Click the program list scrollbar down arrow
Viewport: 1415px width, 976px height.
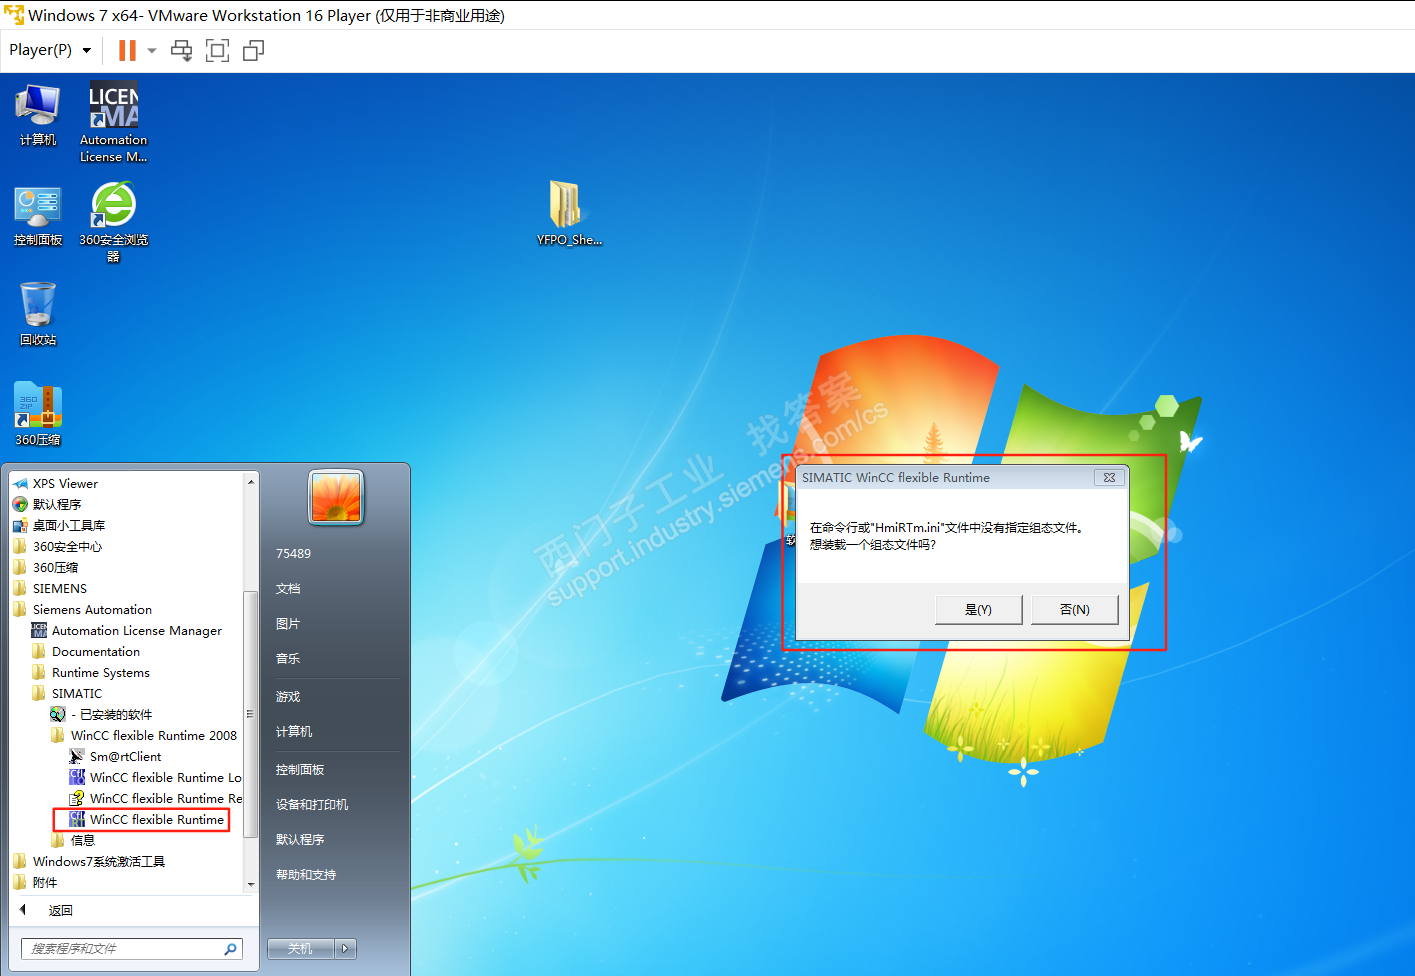pos(250,884)
